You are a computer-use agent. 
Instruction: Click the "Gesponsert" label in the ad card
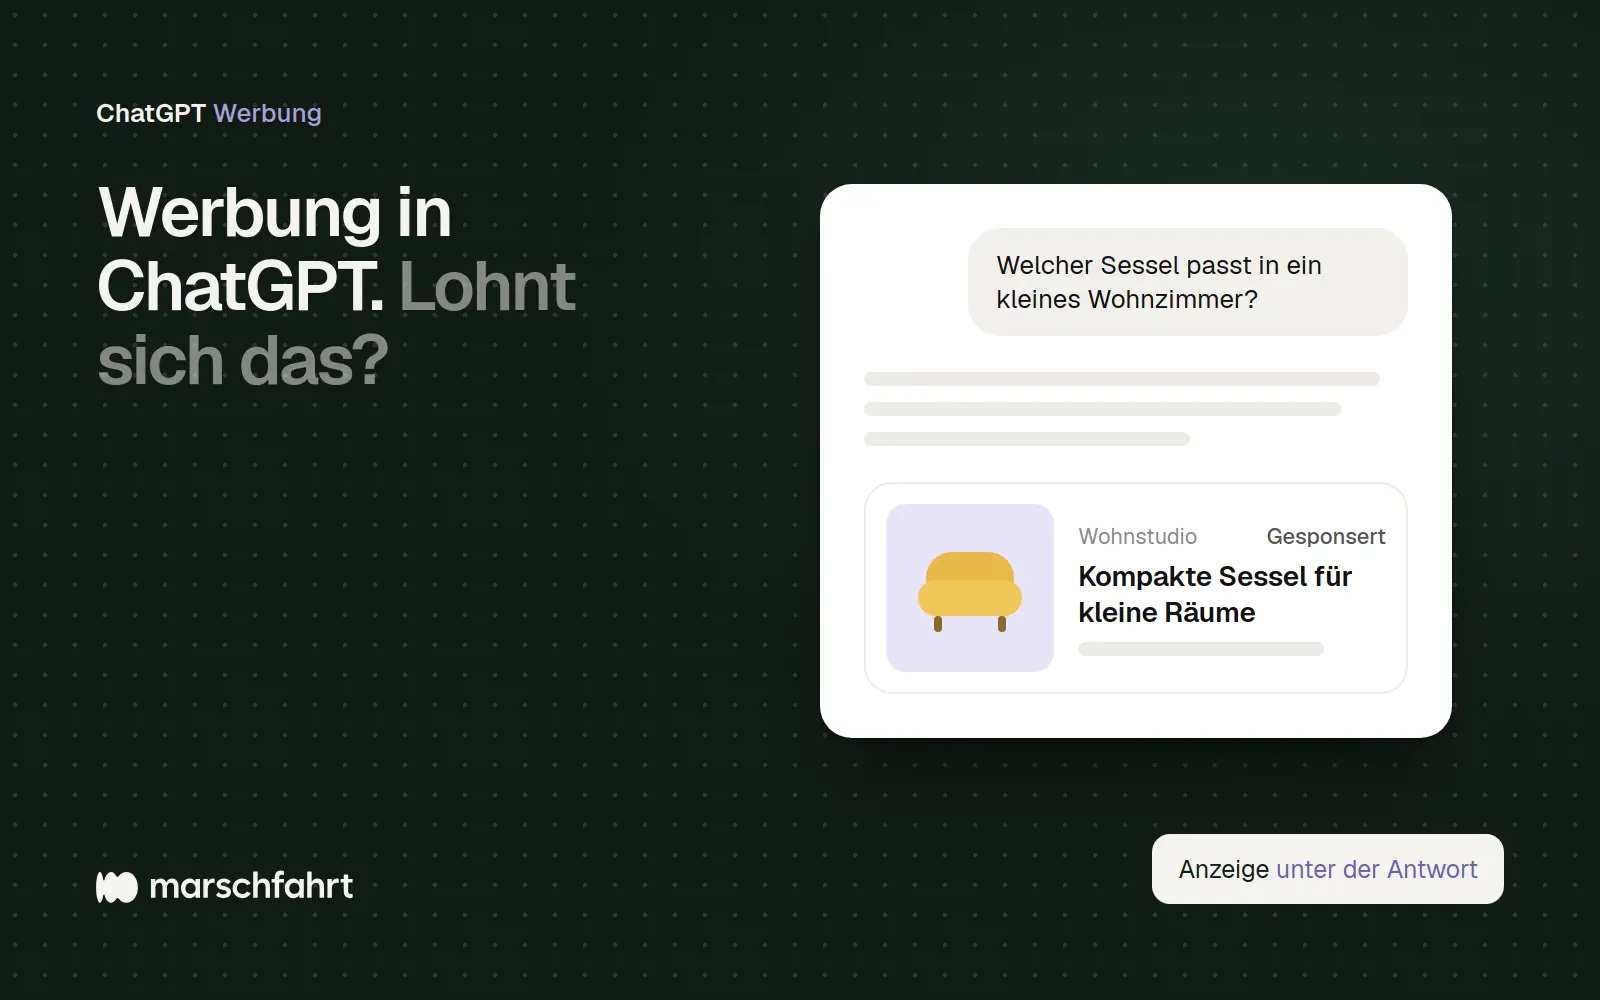point(1325,536)
